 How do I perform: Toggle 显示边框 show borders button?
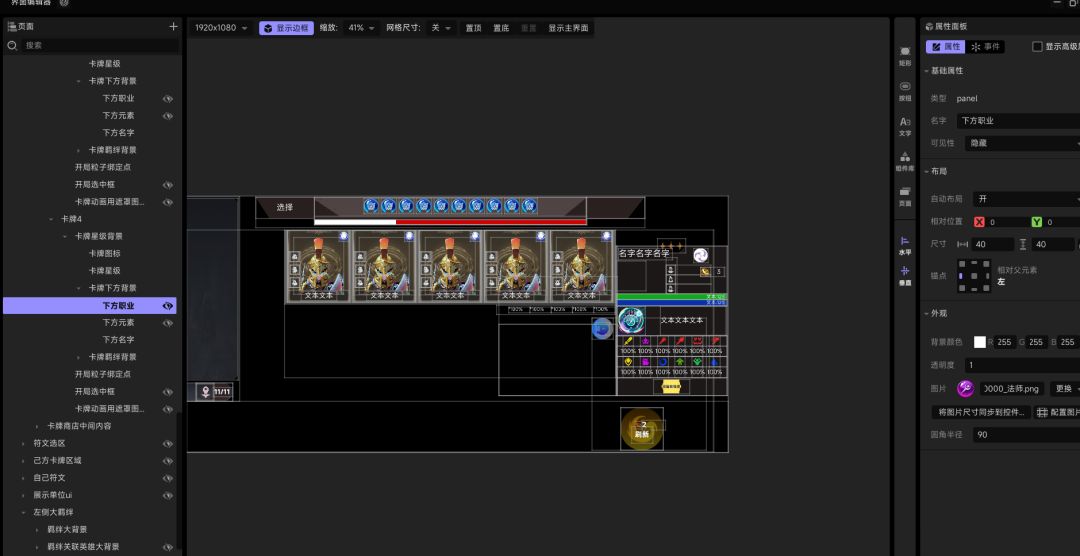pos(287,28)
